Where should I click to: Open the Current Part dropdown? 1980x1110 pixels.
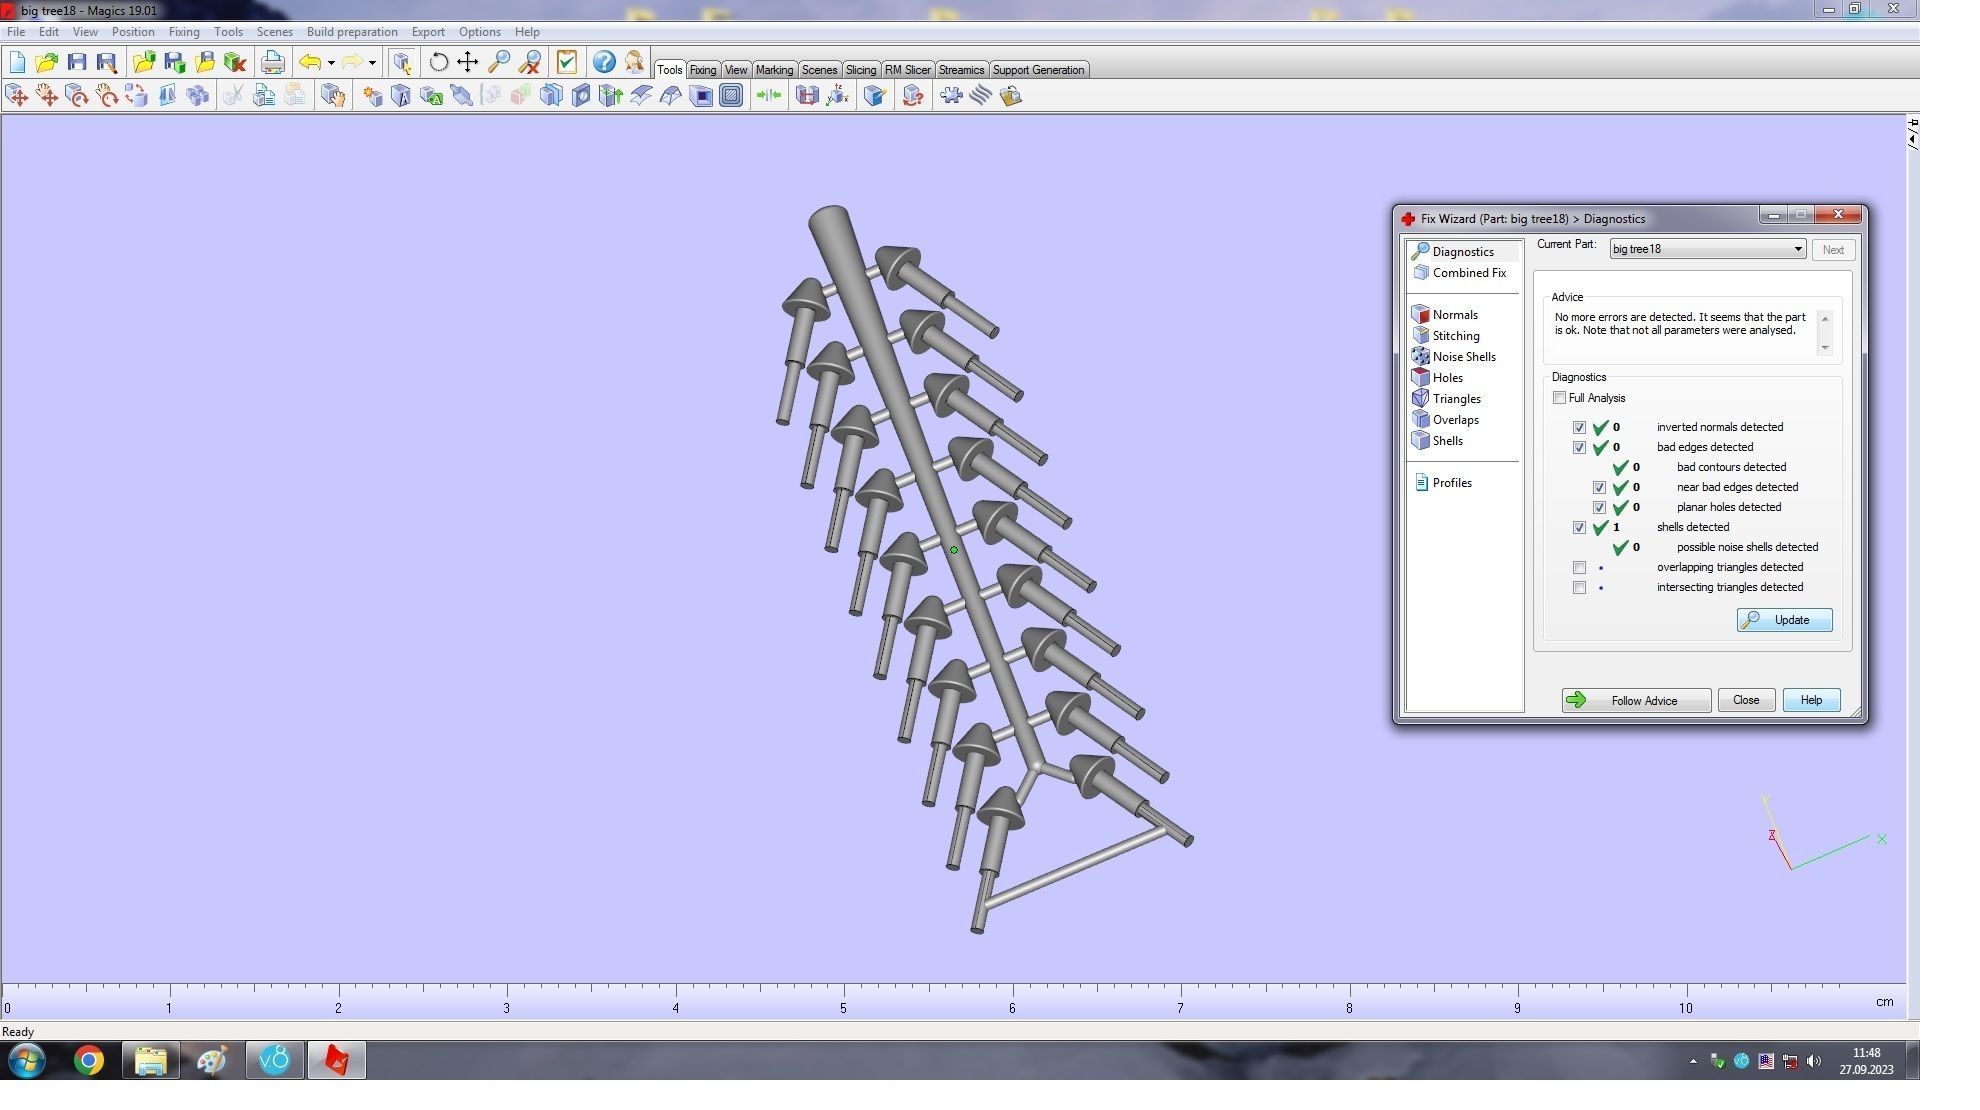(1797, 249)
